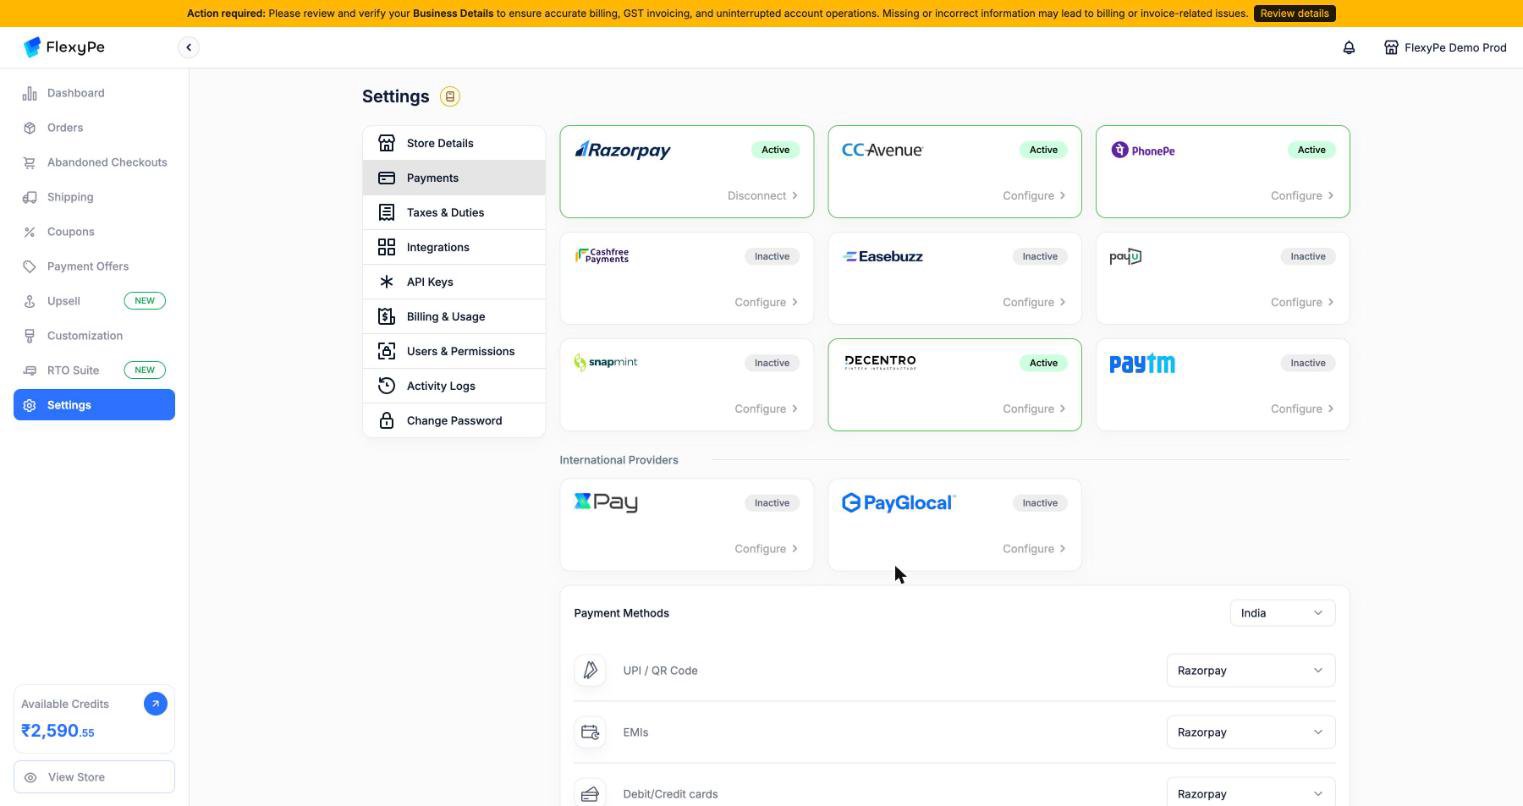
Task: Click the Razorpay Active status badge
Action: tap(775, 150)
